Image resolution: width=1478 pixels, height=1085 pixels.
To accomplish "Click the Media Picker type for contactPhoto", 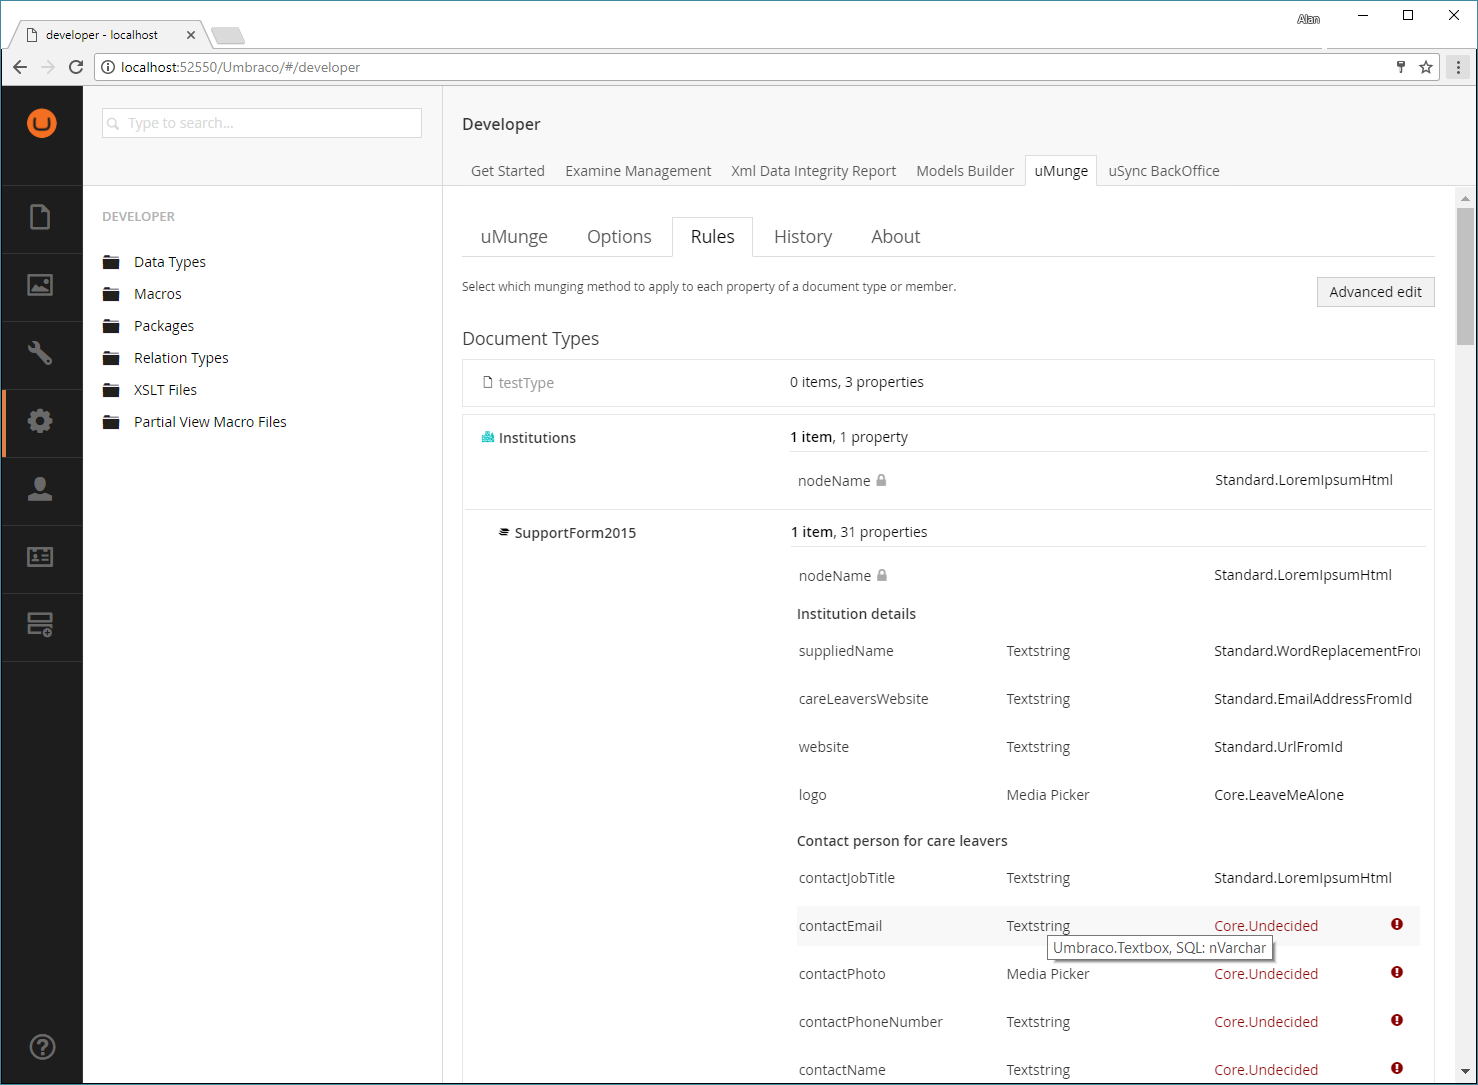I will (x=1048, y=974).
